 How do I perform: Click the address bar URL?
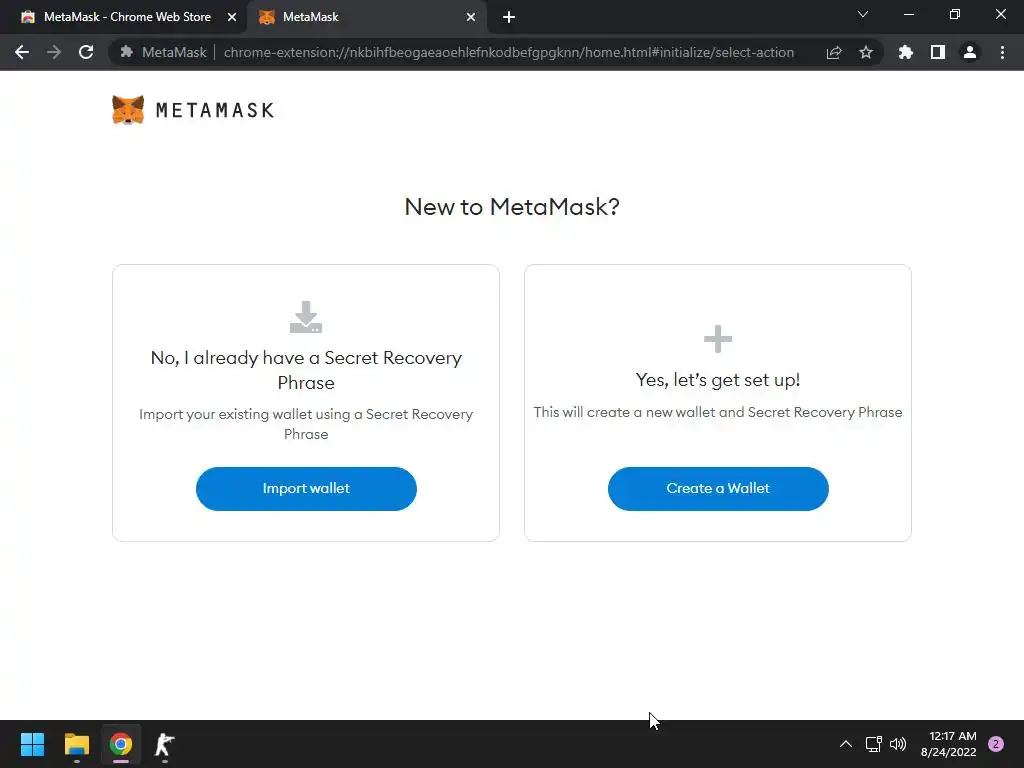pos(509,52)
